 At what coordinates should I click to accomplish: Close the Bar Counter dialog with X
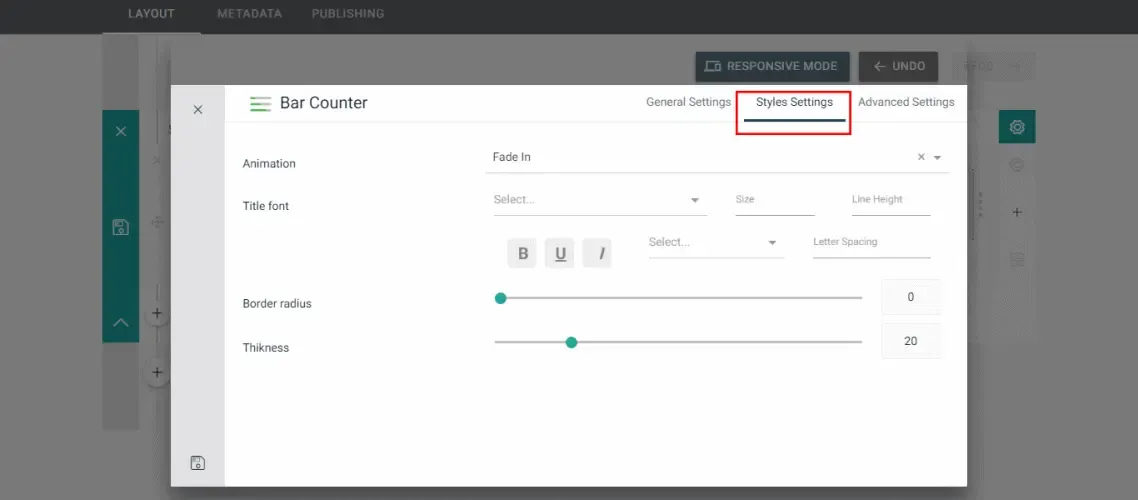pyautogui.click(x=197, y=110)
